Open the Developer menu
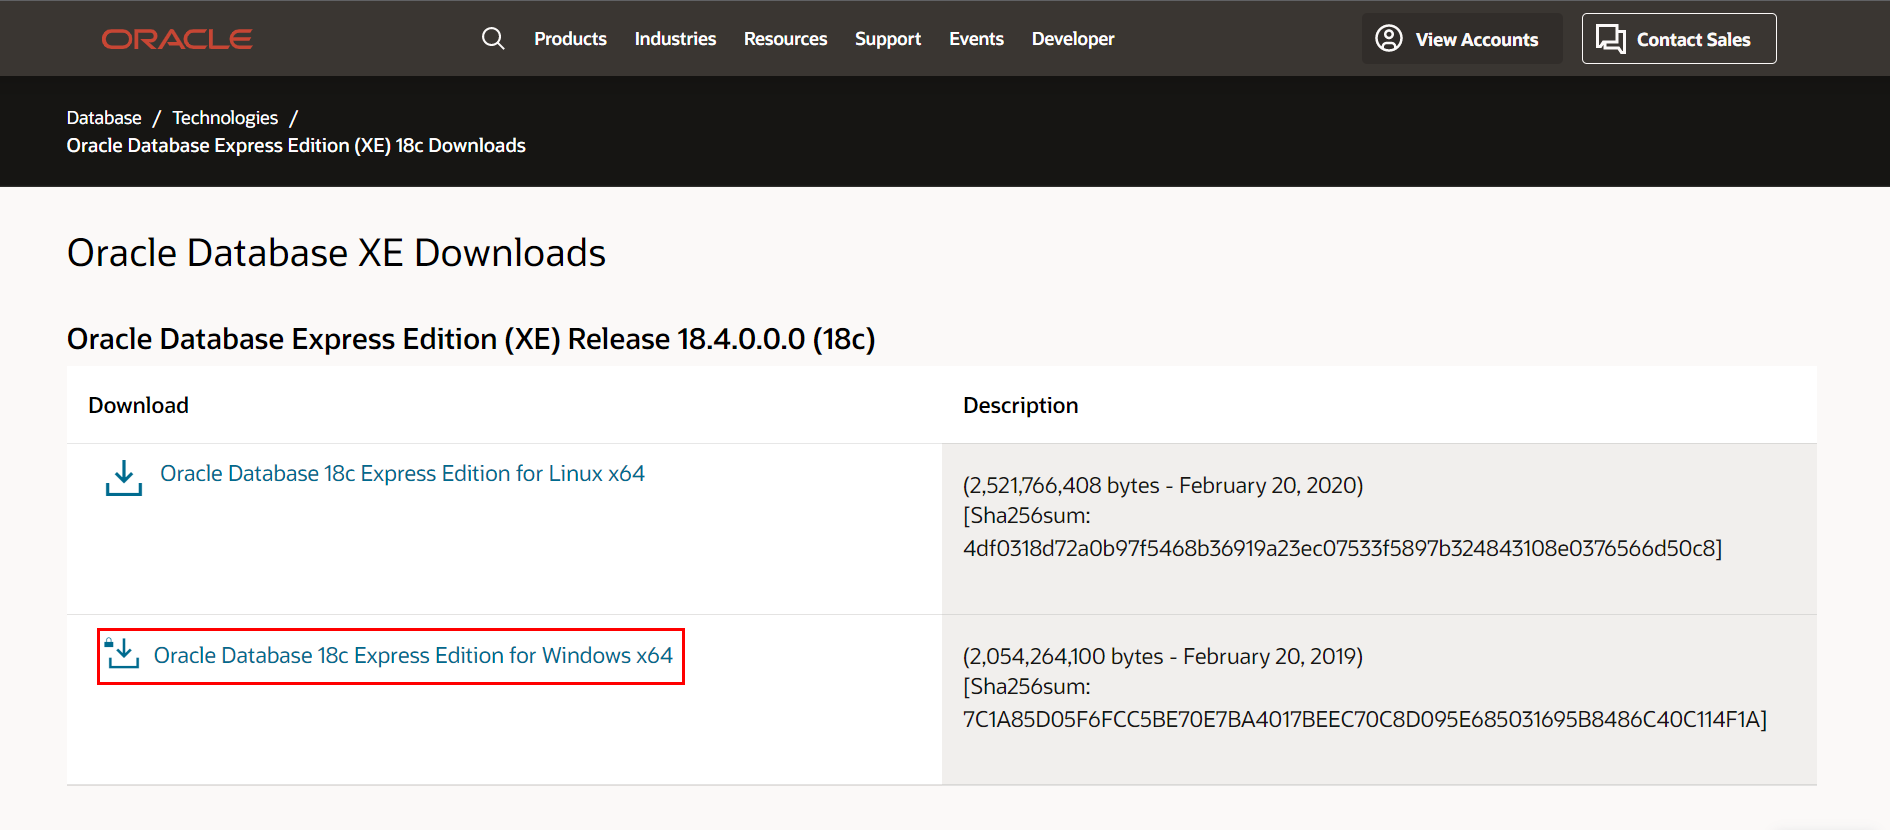The width and height of the screenshot is (1890, 830). pyautogui.click(x=1073, y=39)
